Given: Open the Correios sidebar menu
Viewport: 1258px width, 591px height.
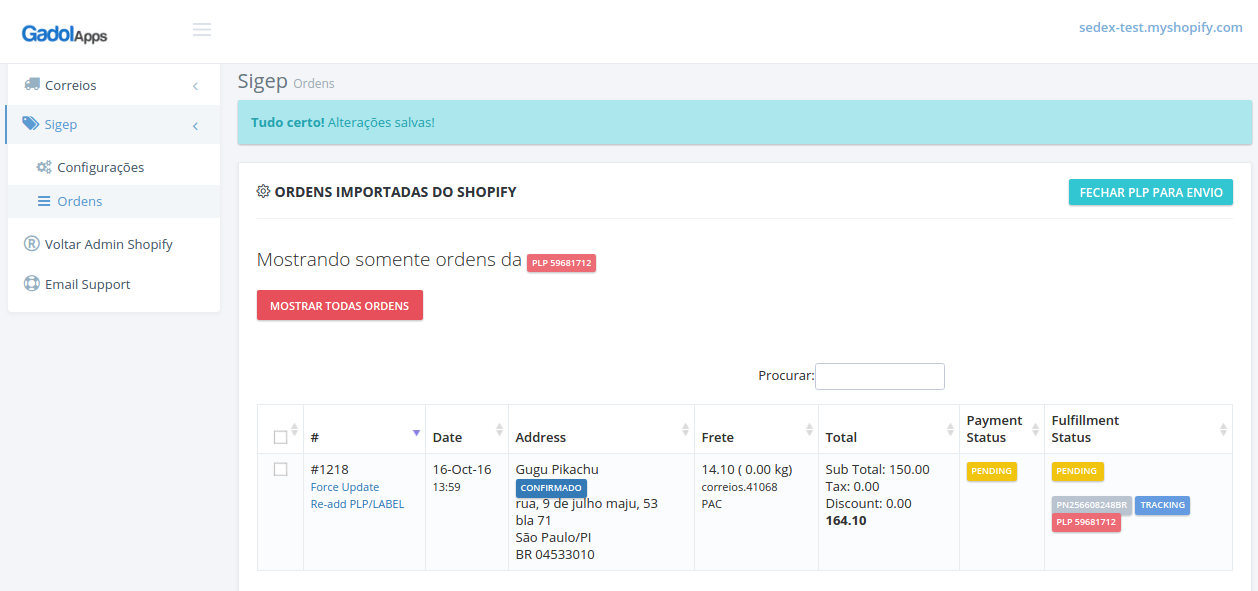Looking at the screenshot, I should coord(114,85).
